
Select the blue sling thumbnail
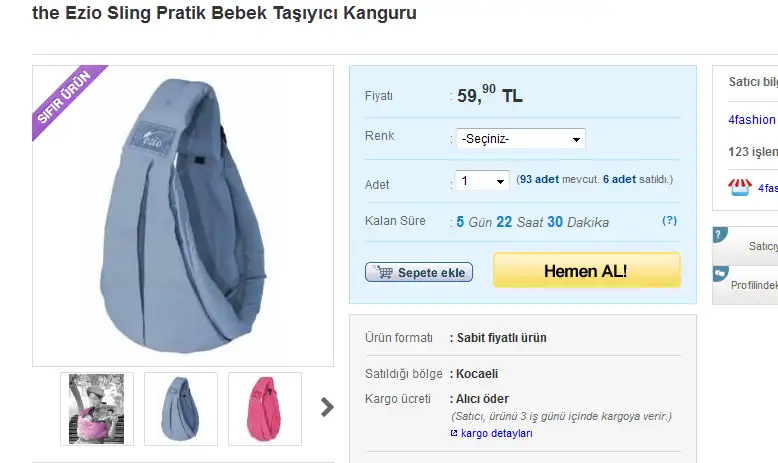[x=181, y=409]
